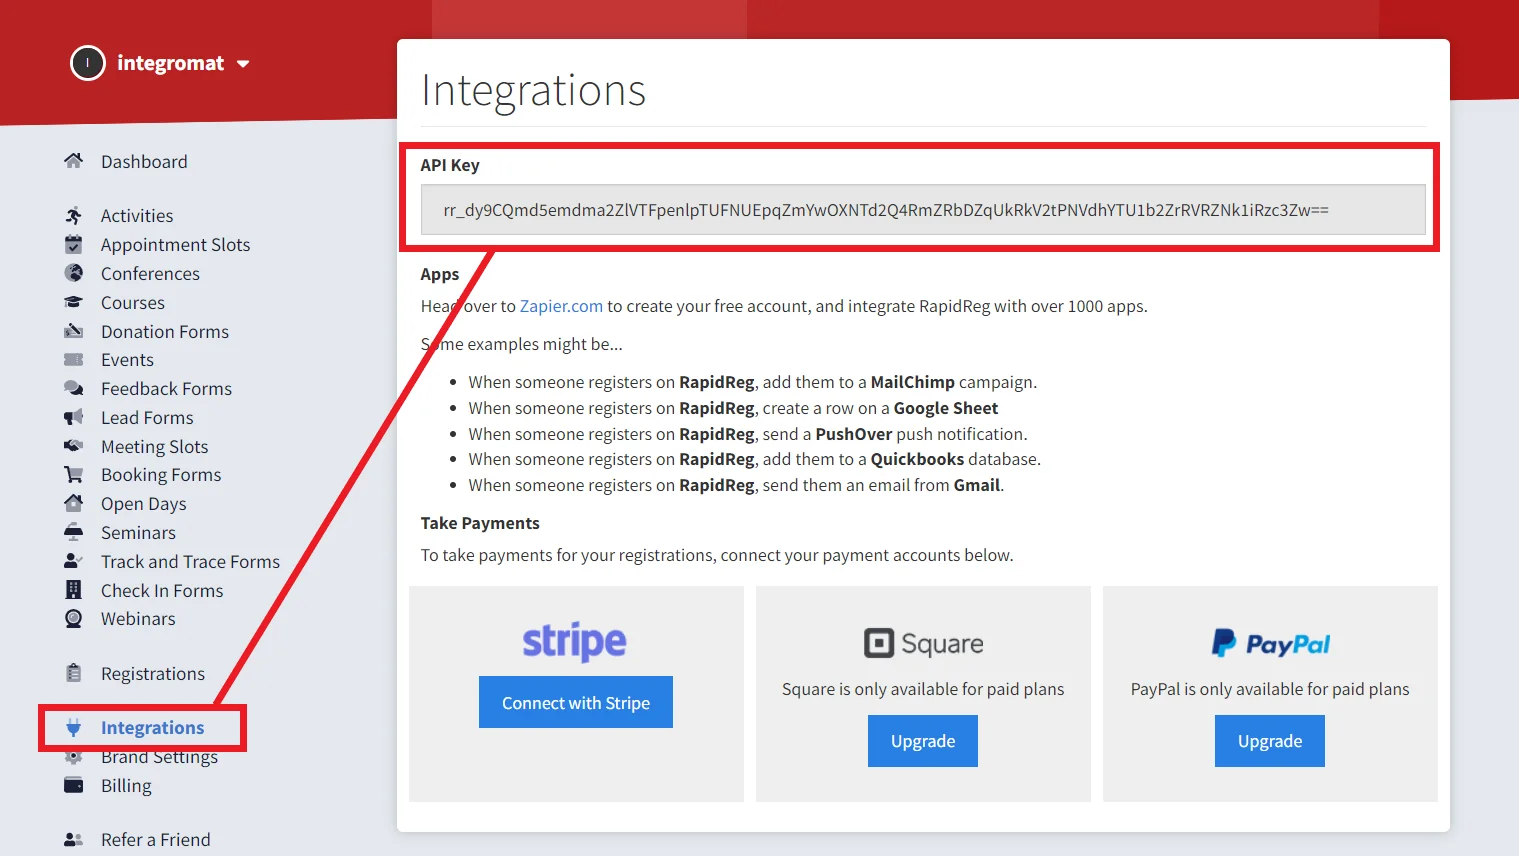Click Upgrade under Square
Screen dimensions: 1519x856
click(x=923, y=741)
